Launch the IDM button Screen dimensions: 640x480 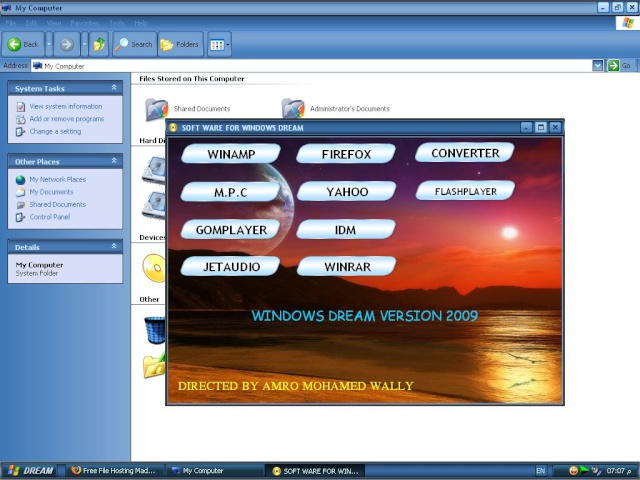[x=346, y=230]
